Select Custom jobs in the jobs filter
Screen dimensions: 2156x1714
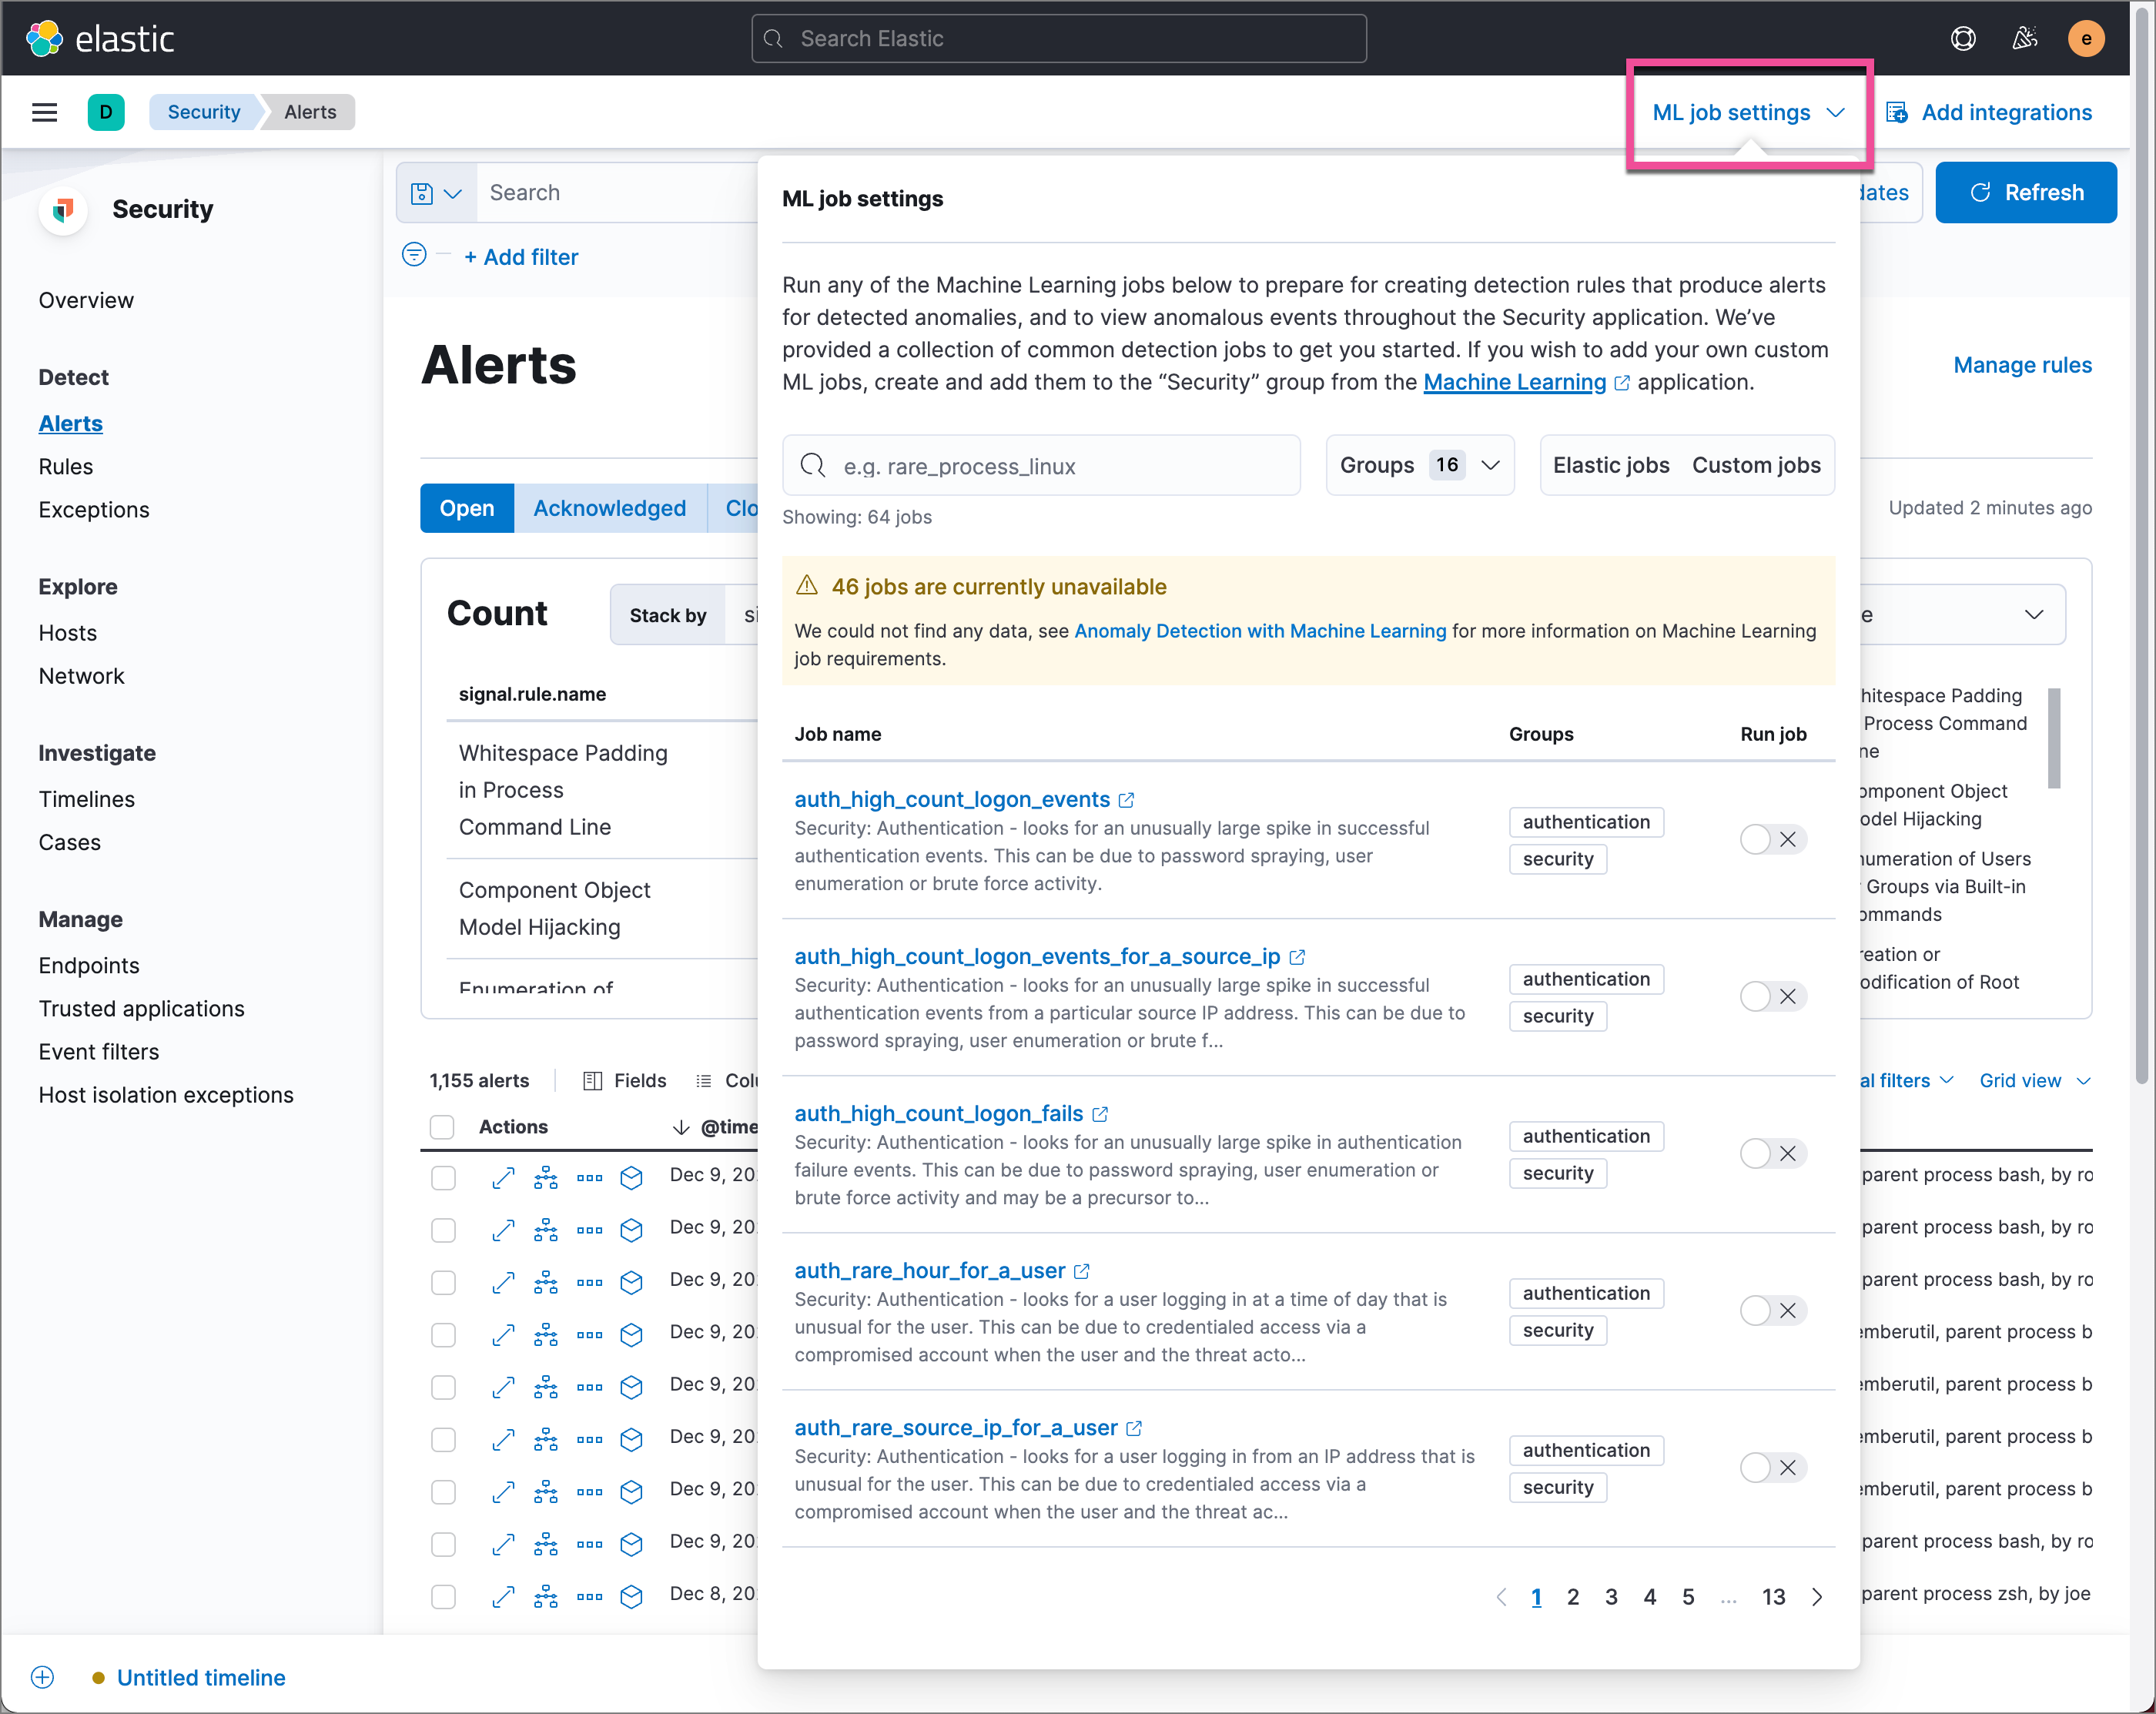click(1756, 465)
